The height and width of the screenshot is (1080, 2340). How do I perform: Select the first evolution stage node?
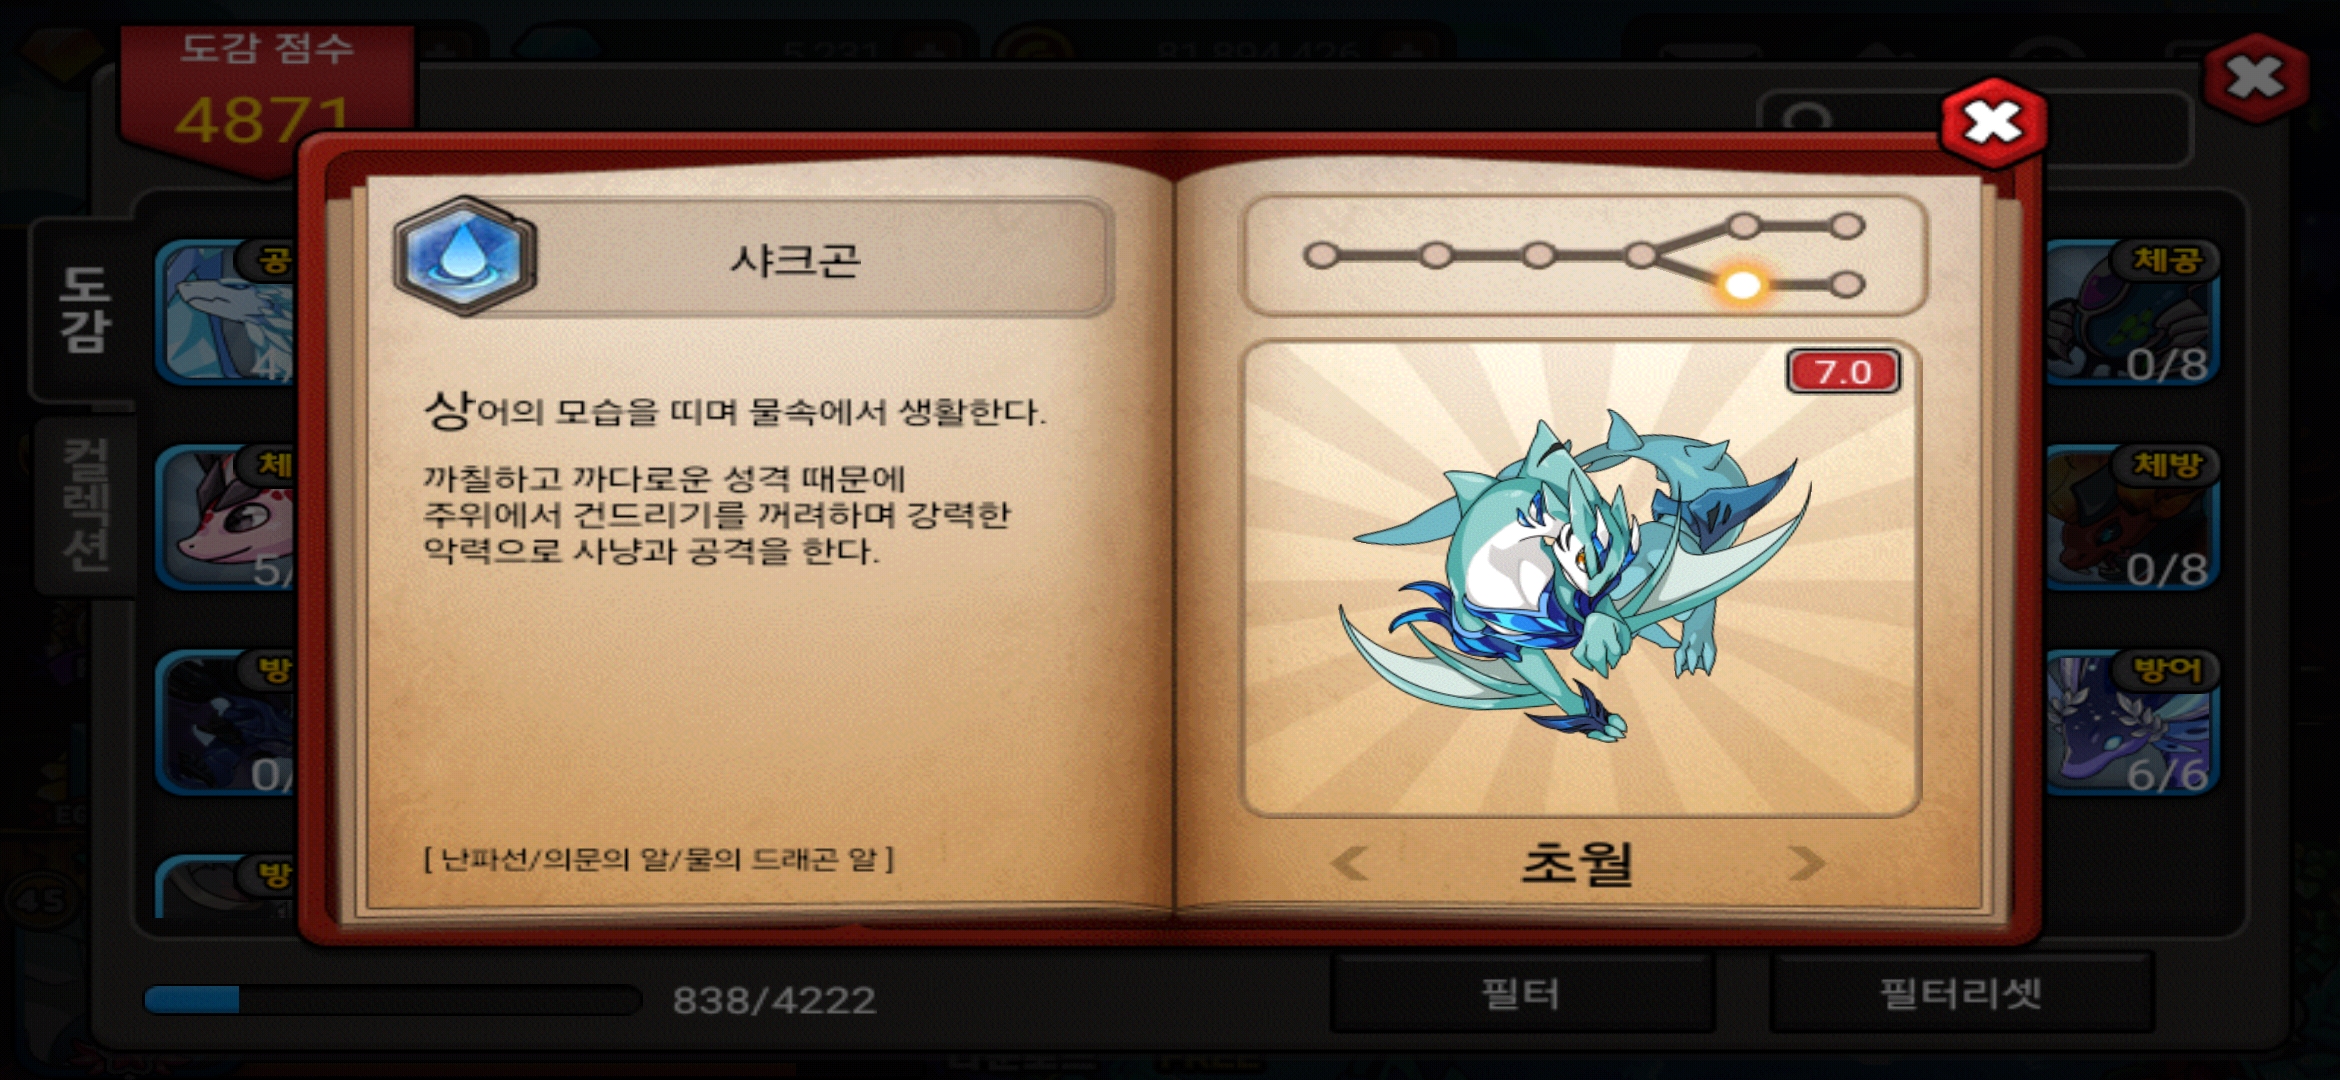click(1321, 255)
